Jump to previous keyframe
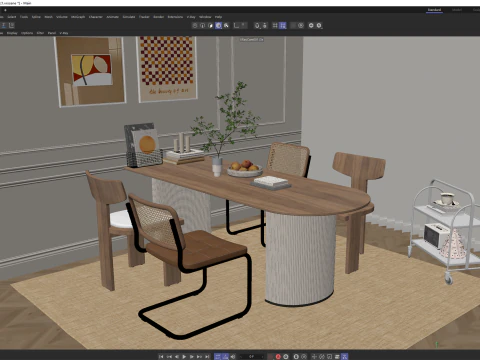 [169, 357]
